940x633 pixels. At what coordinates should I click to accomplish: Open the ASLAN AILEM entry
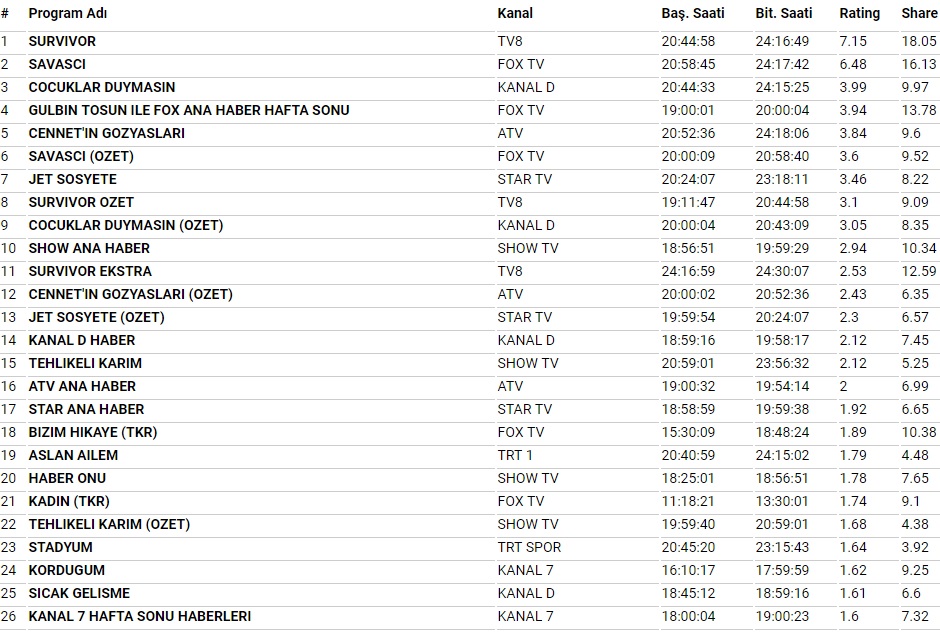[73, 455]
